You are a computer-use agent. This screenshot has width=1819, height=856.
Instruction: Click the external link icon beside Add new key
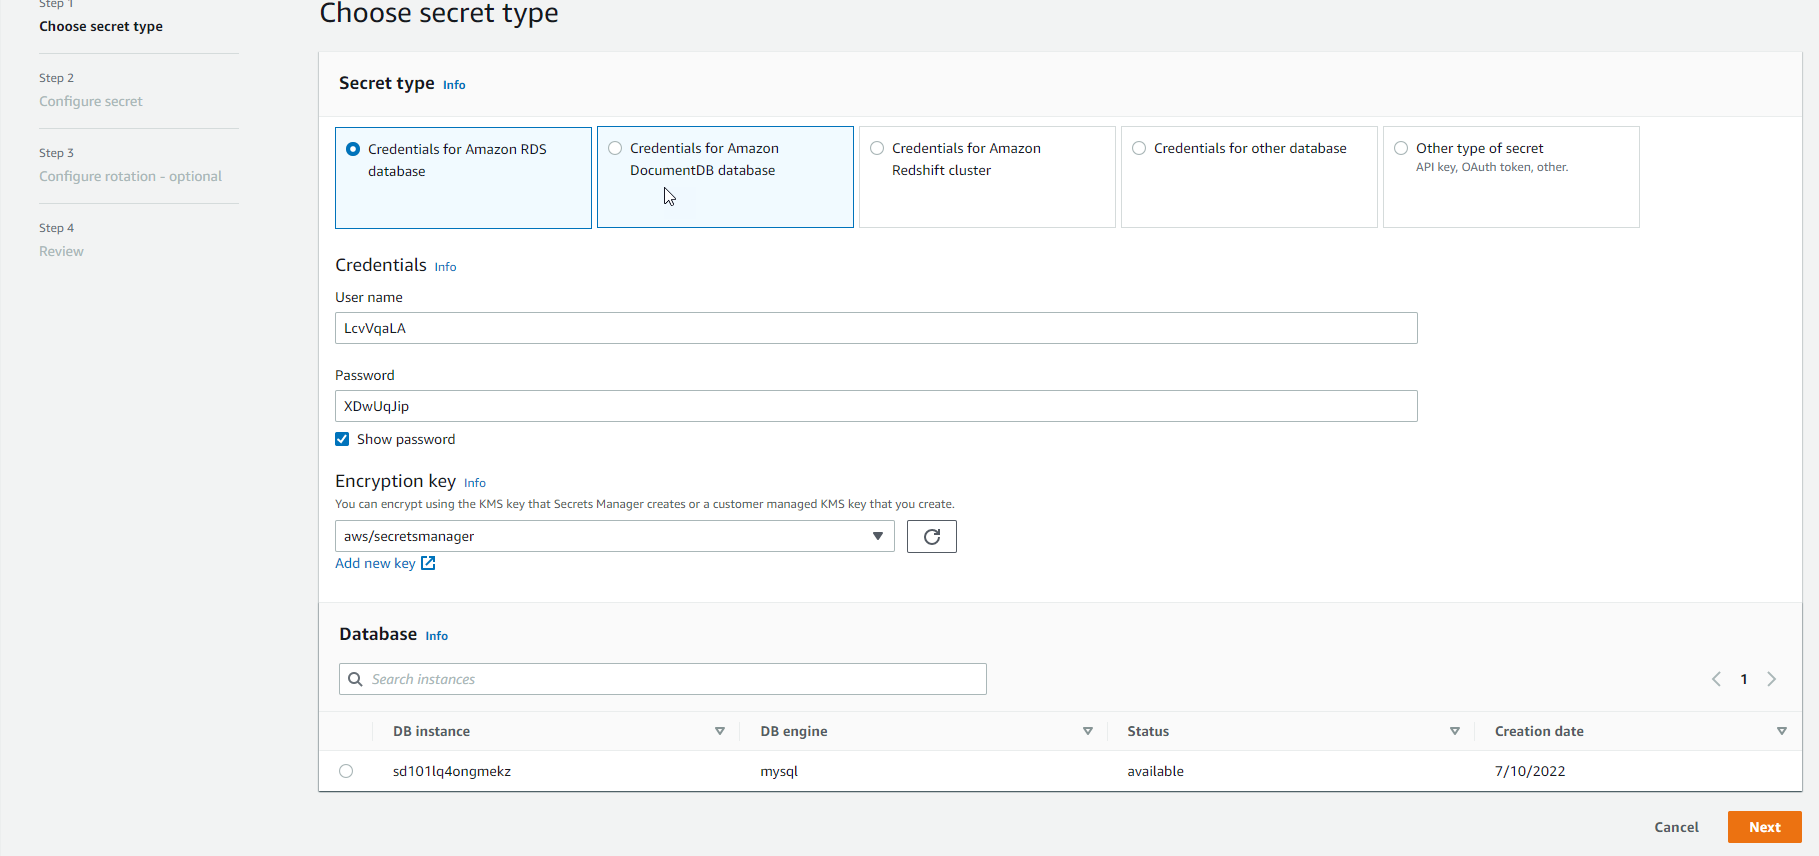(x=428, y=564)
